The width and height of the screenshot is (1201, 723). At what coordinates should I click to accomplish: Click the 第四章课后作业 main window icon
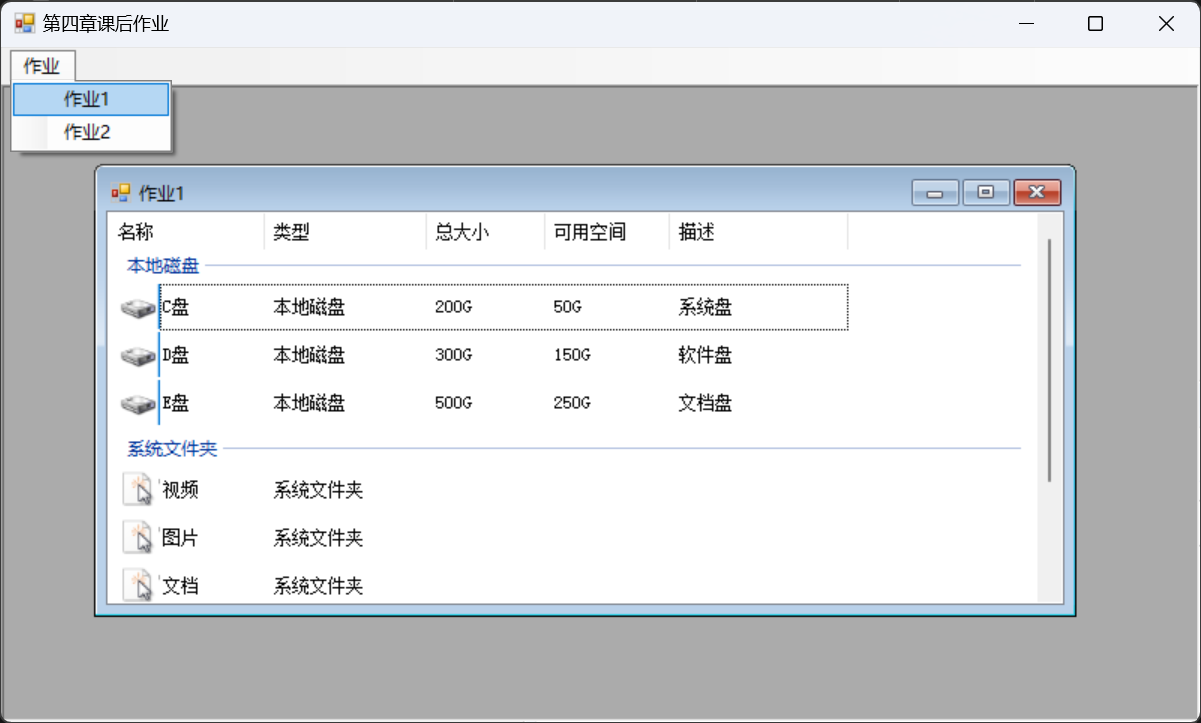pyautogui.click(x=24, y=24)
